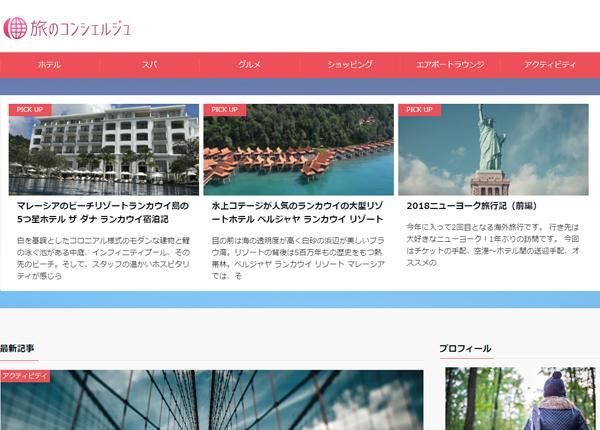Open the アクティビティ menu item
Image resolution: width=600 pixels, height=430 pixels.
coord(549,65)
